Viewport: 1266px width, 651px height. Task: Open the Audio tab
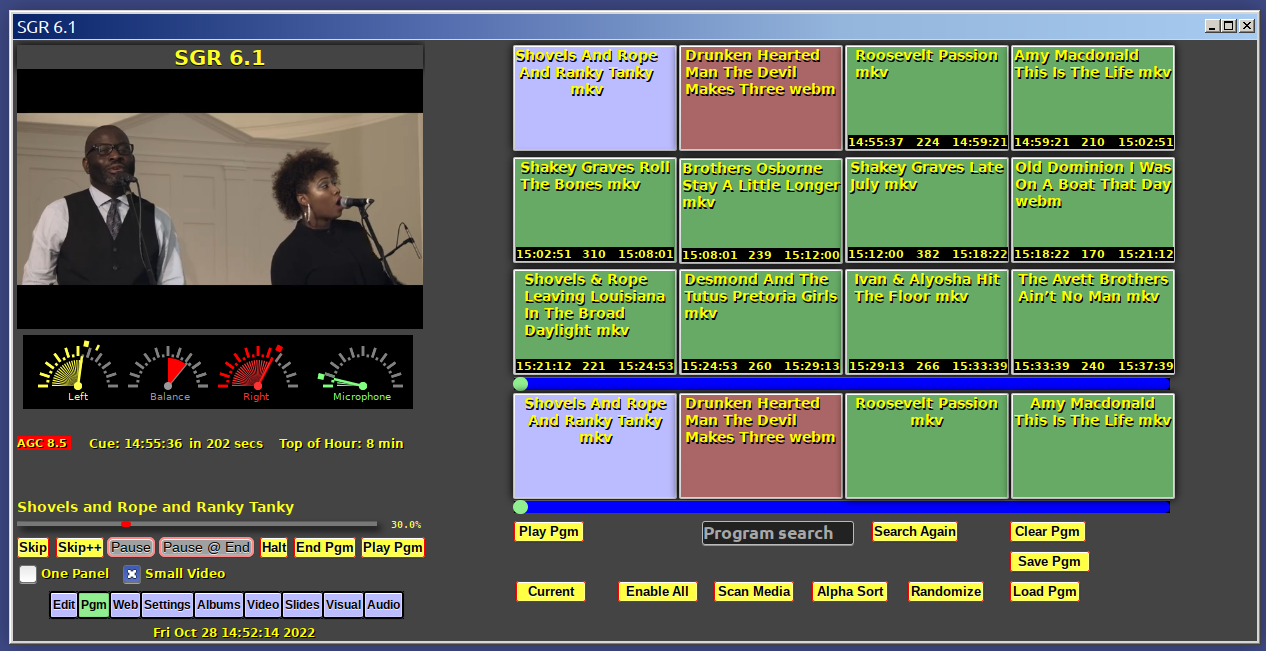(383, 605)
